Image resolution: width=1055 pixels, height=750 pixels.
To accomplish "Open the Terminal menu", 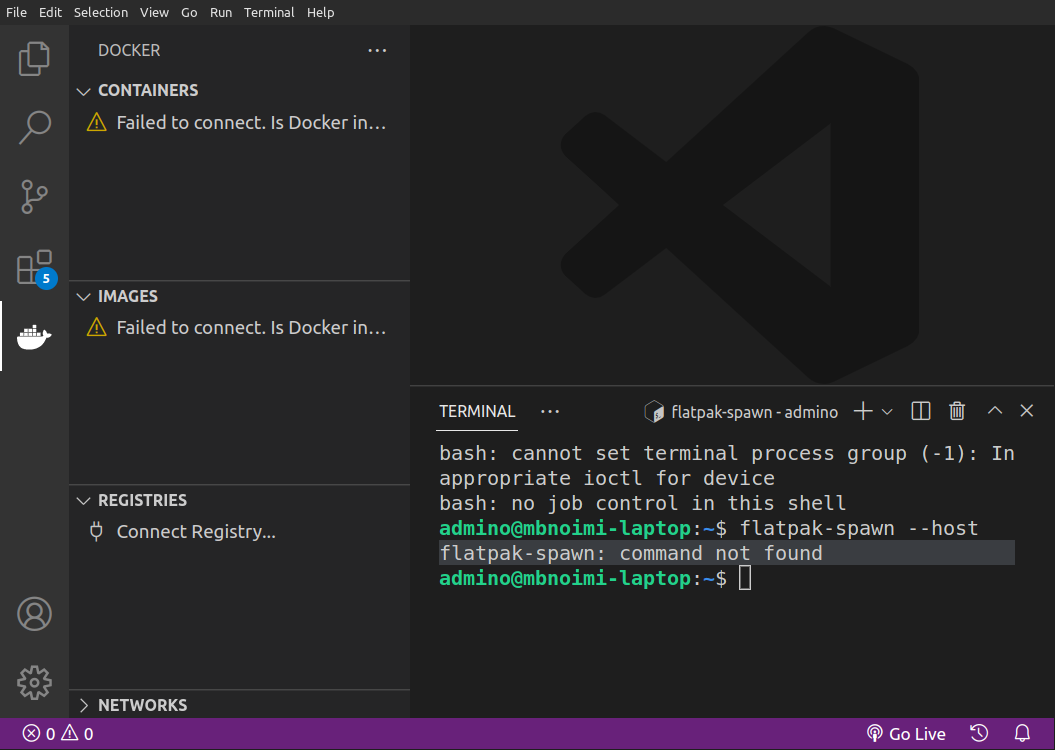I will click(x=269, y=12).
